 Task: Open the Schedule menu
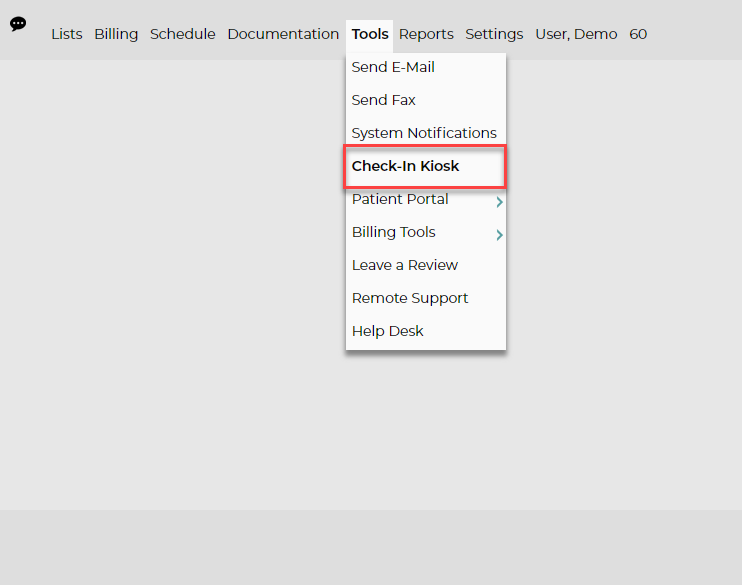coord(183,34)
